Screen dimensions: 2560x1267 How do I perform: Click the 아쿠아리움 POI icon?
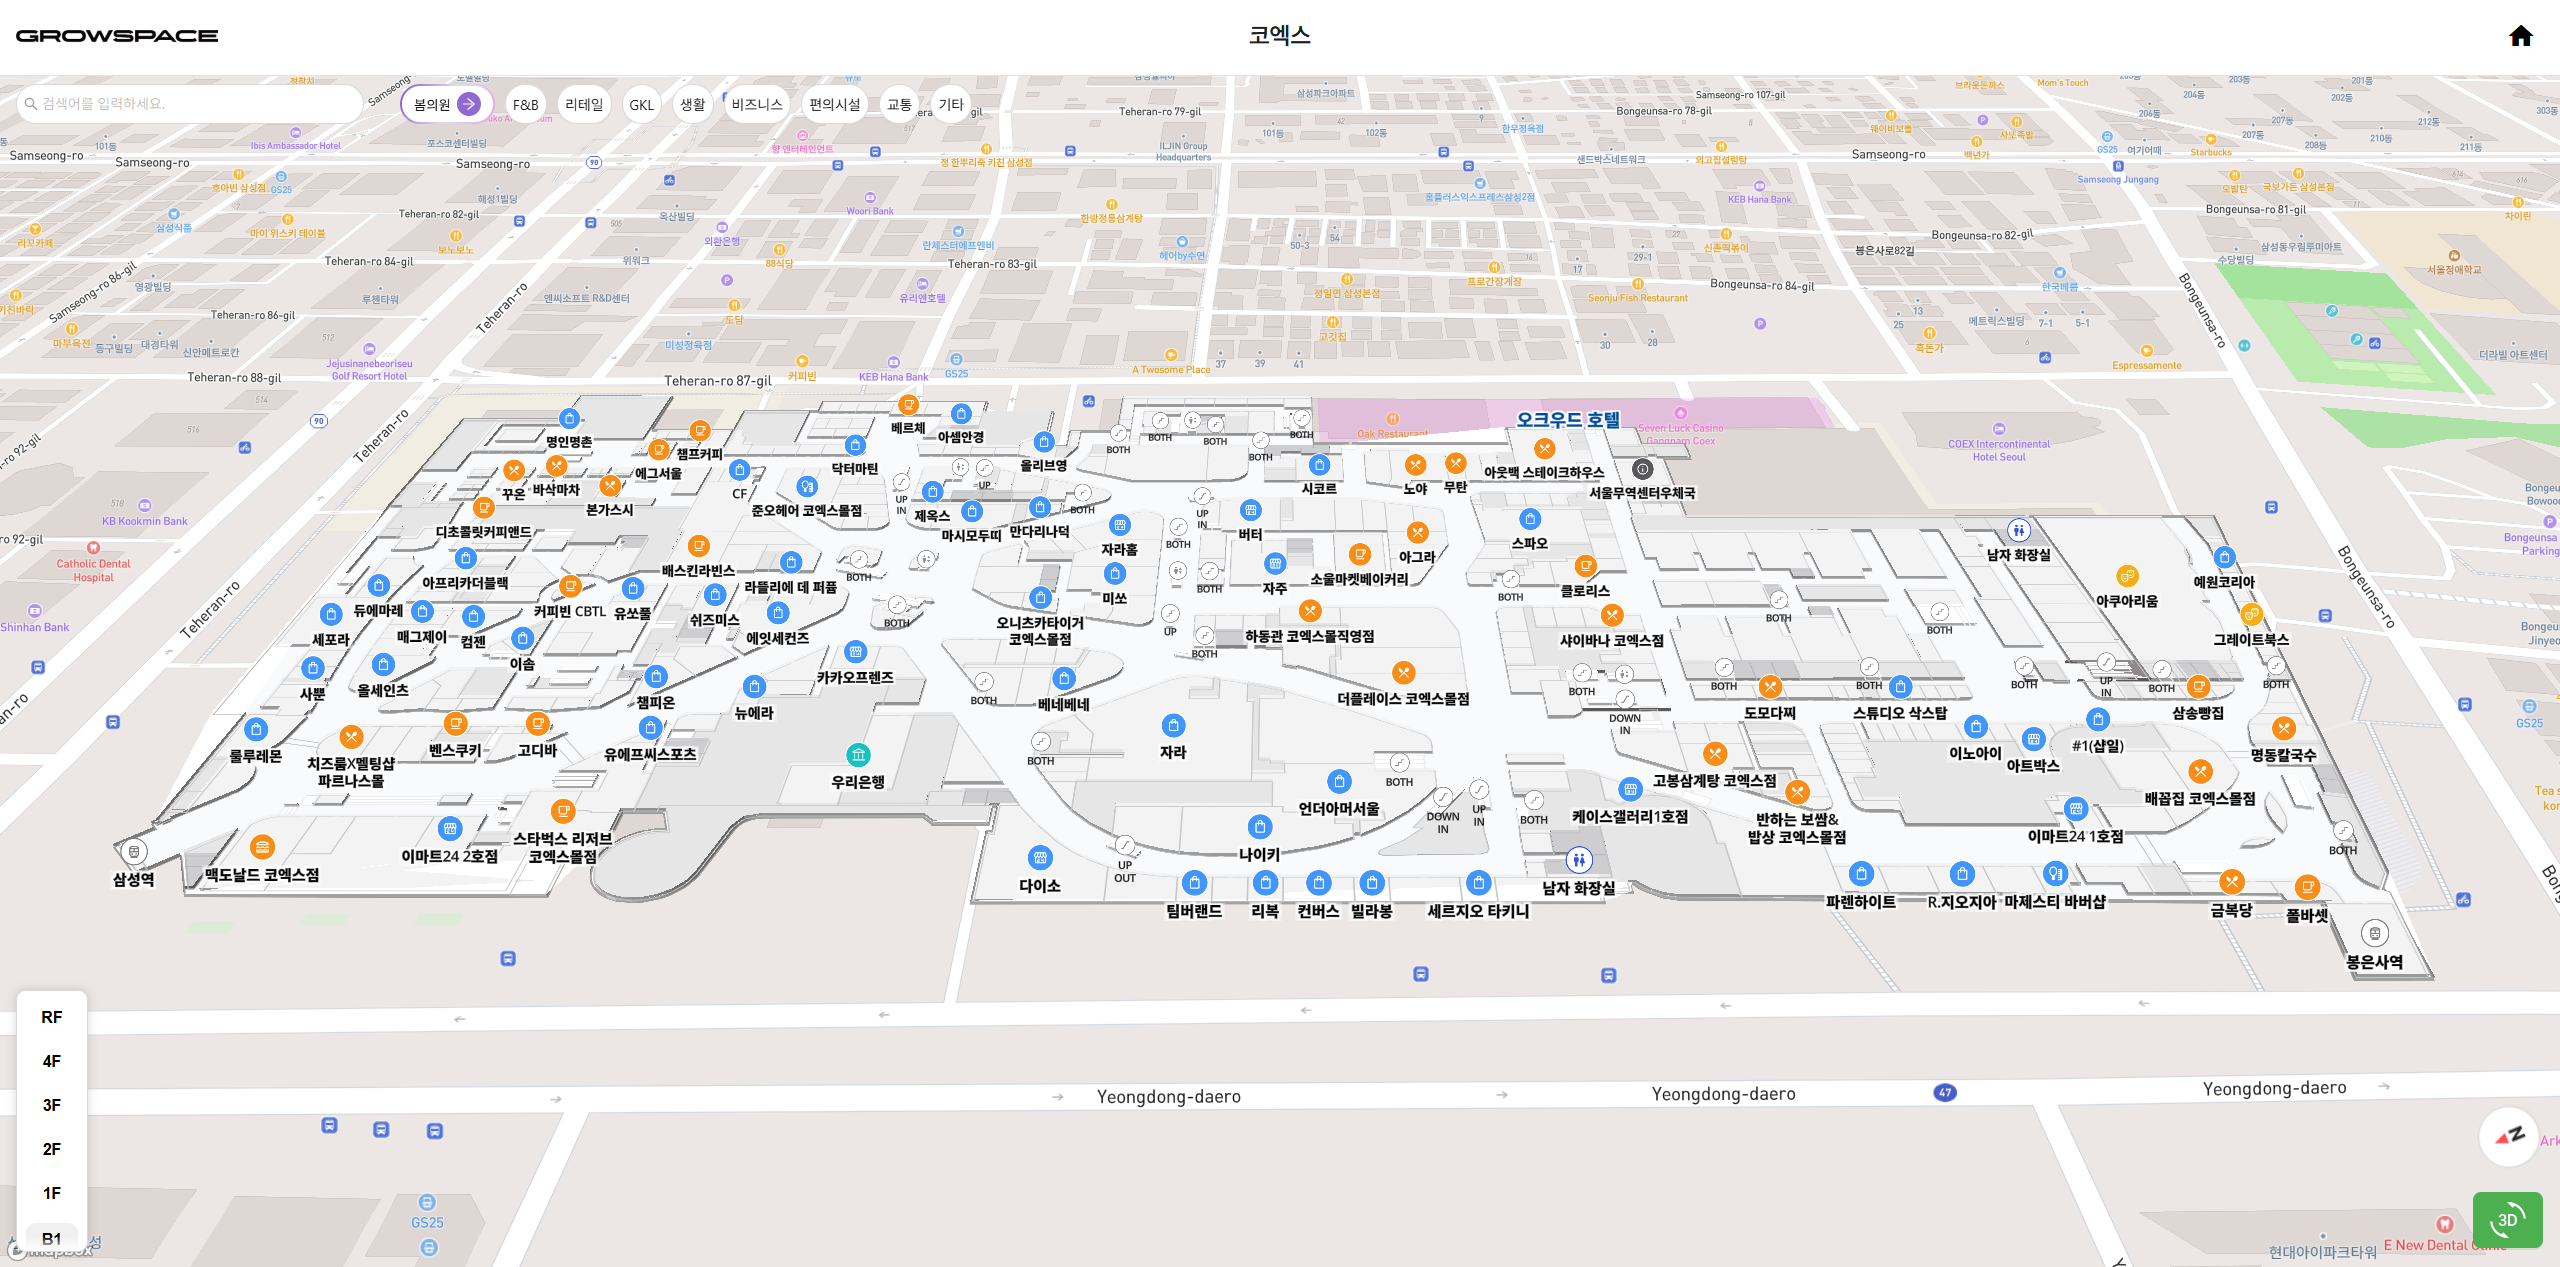2128,576
